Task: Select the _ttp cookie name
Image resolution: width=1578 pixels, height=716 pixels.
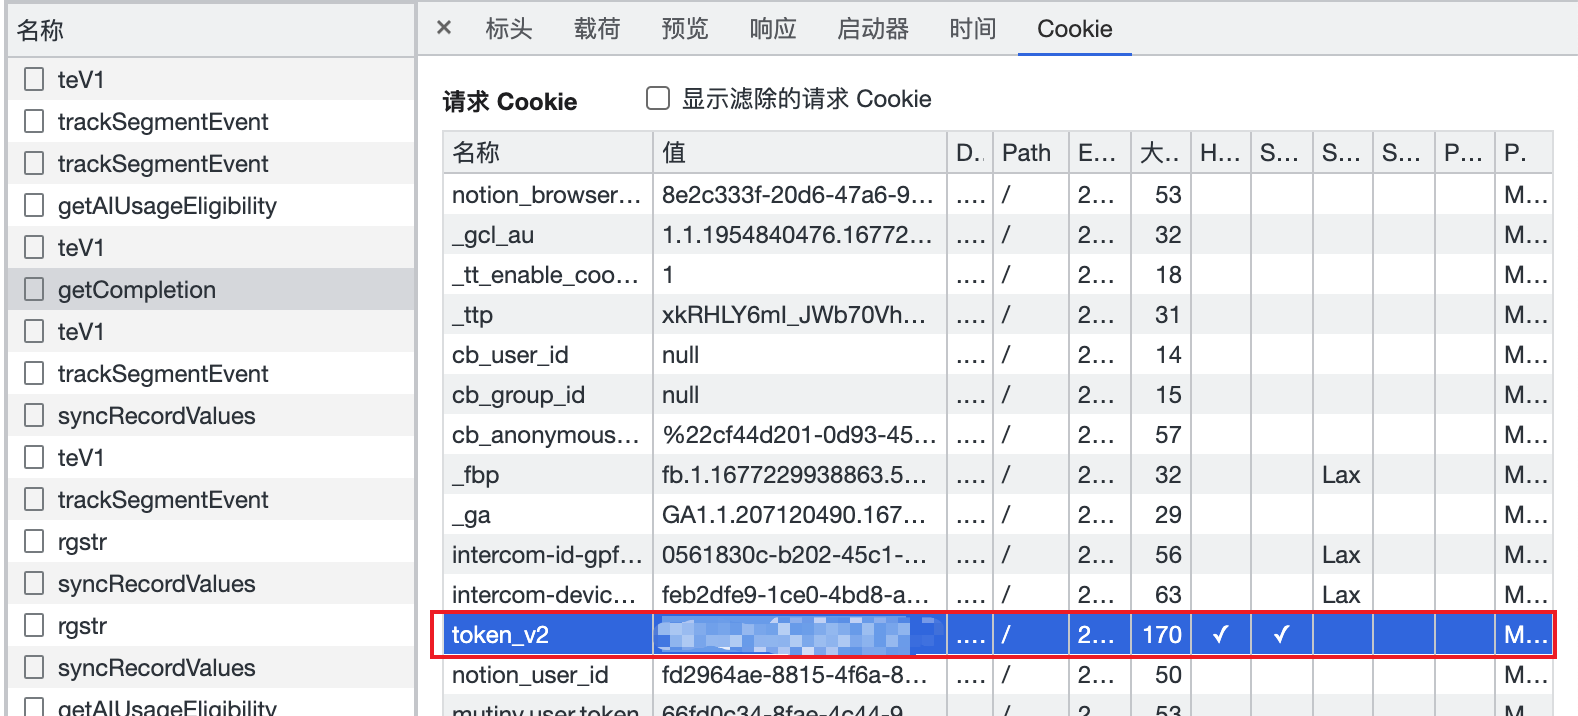Action: coord(473,315)
